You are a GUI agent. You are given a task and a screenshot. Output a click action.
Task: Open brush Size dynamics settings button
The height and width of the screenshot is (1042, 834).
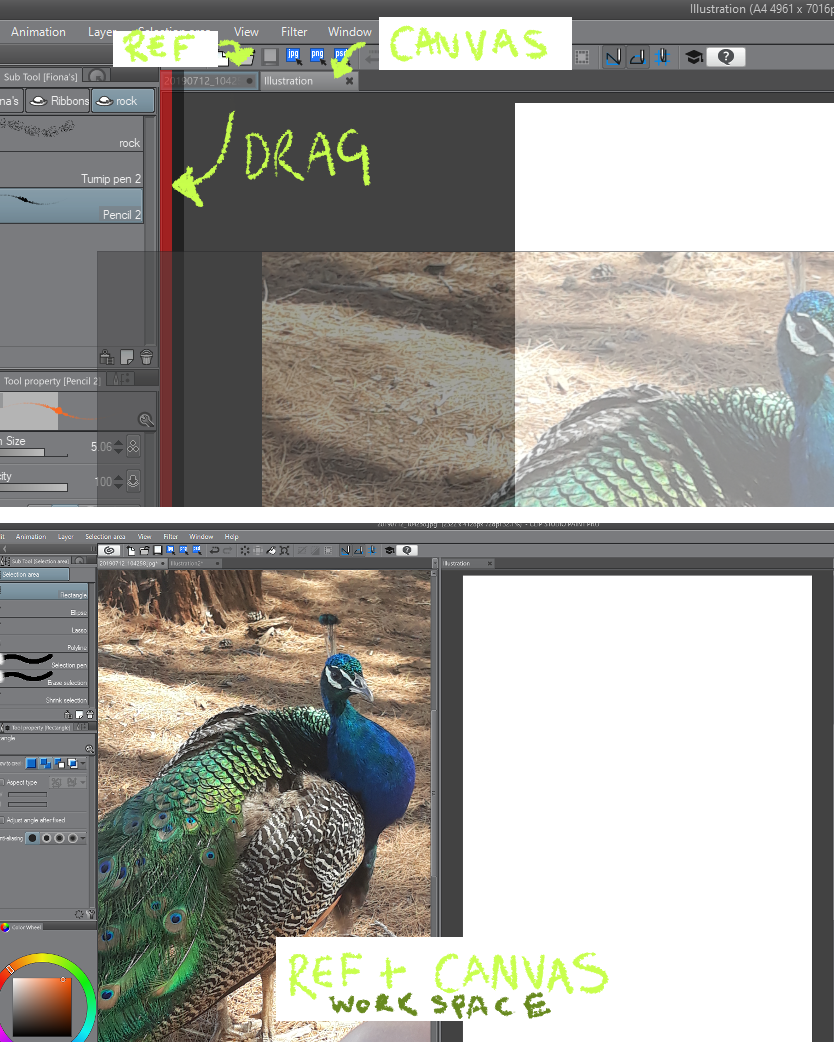coord(133,447)
